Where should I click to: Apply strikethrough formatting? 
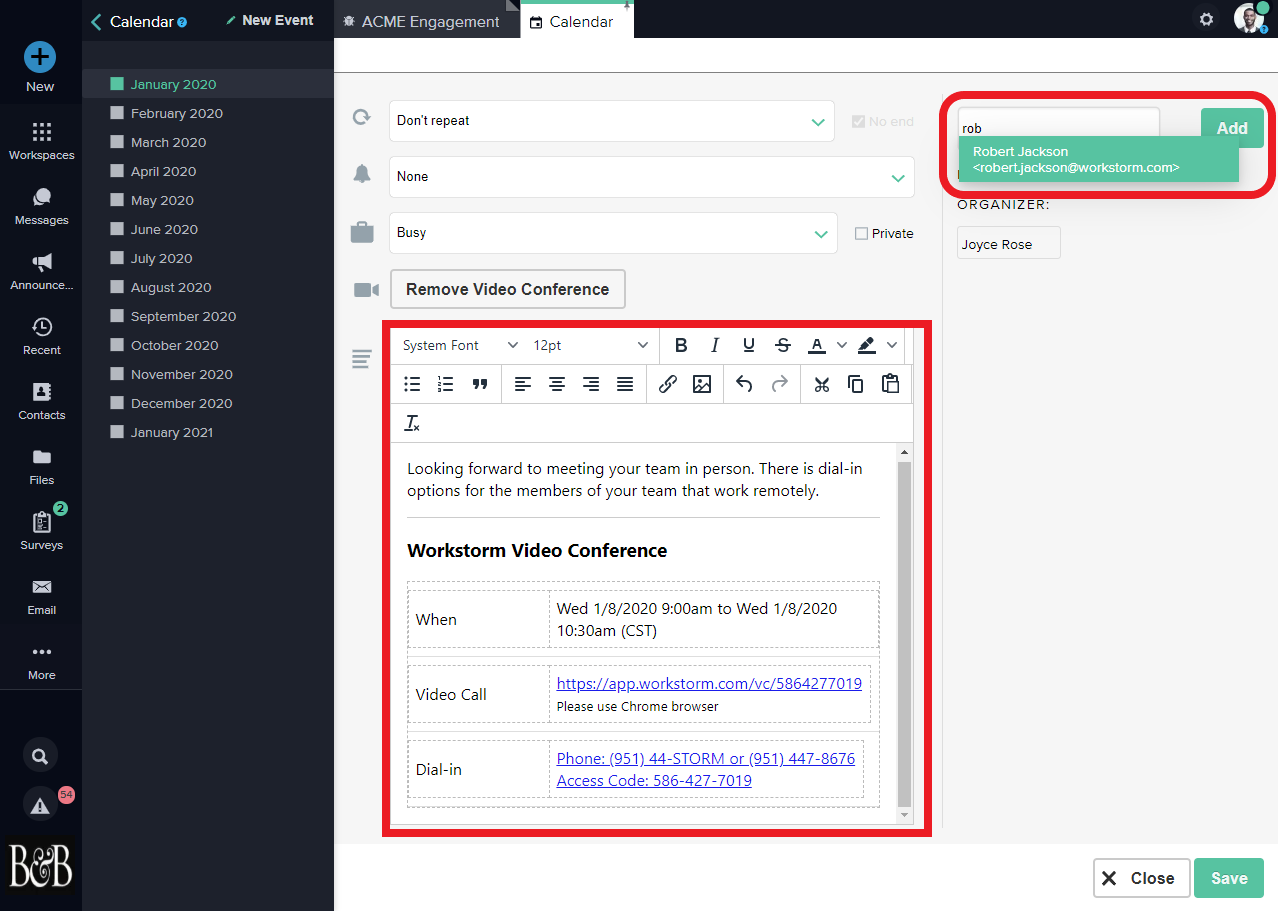pos(783,345)
